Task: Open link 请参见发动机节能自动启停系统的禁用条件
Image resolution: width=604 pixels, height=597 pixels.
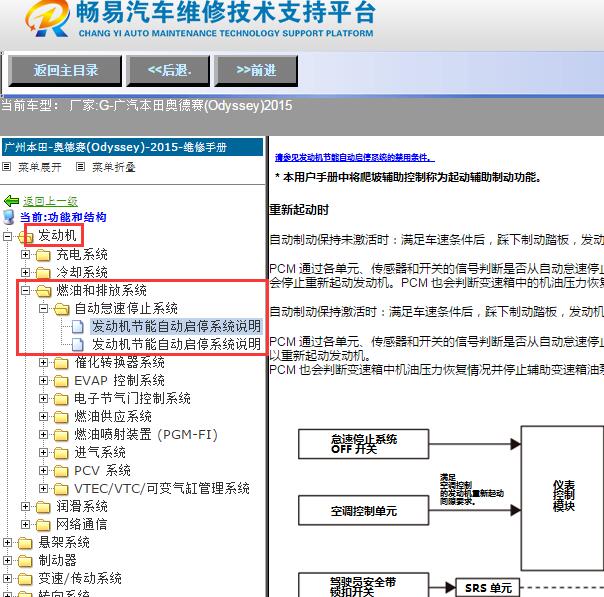Action: (x=354, y=157)
